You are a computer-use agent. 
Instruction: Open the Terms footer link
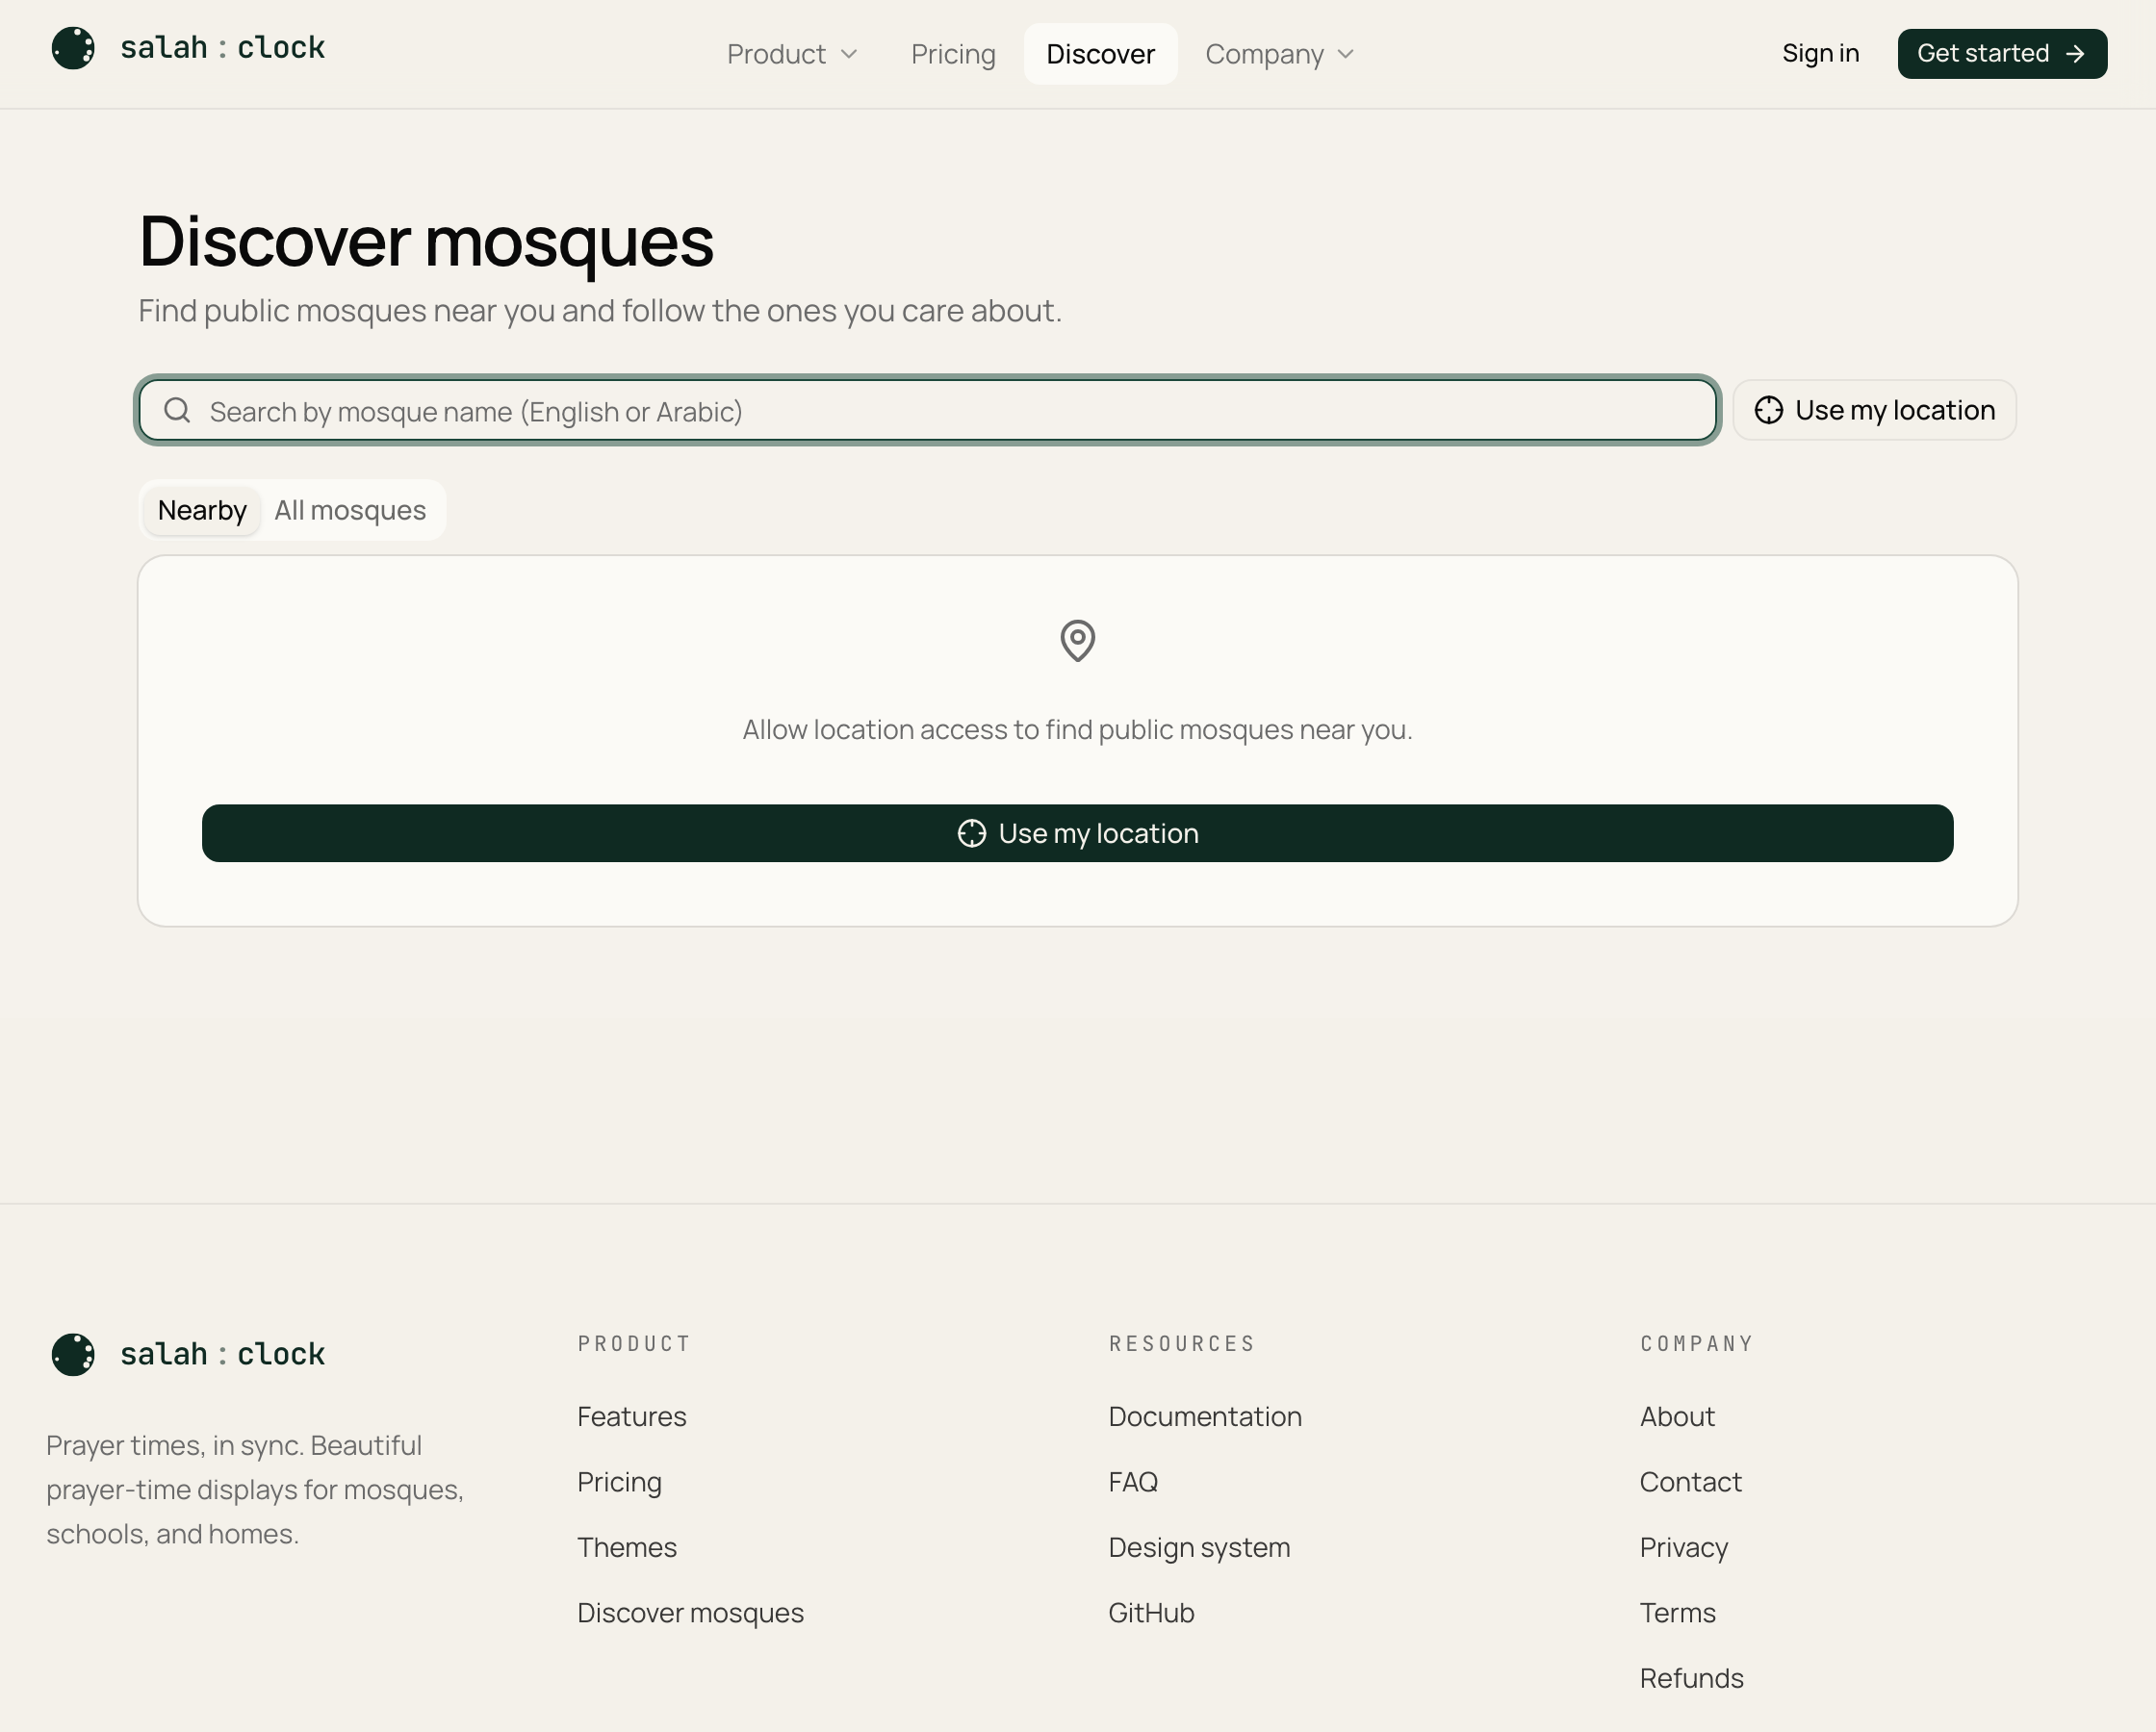(x=1677, y=1612)
